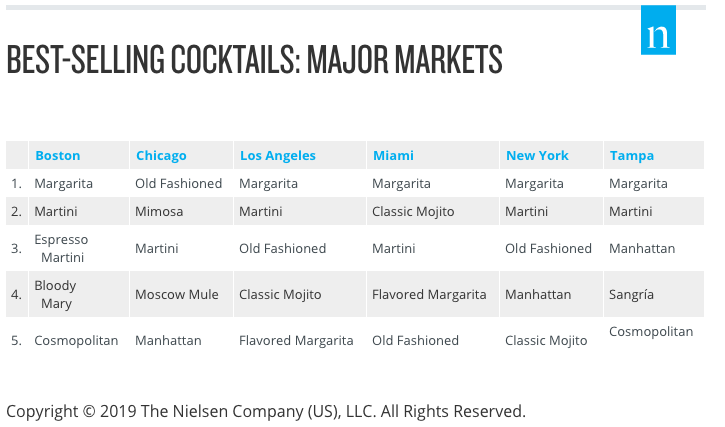This screenshot has width=725, height=427.
Task: Select Classic Mojito under Miami
Action: pos(413,211)
